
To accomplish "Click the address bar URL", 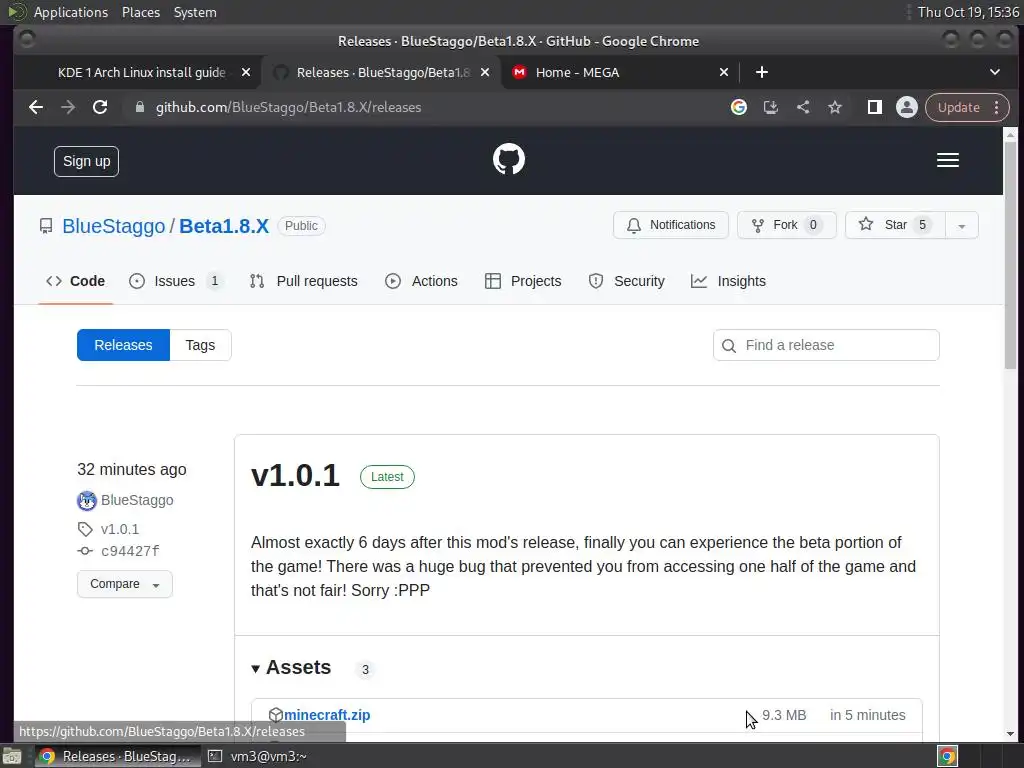I will coord(288,107).
